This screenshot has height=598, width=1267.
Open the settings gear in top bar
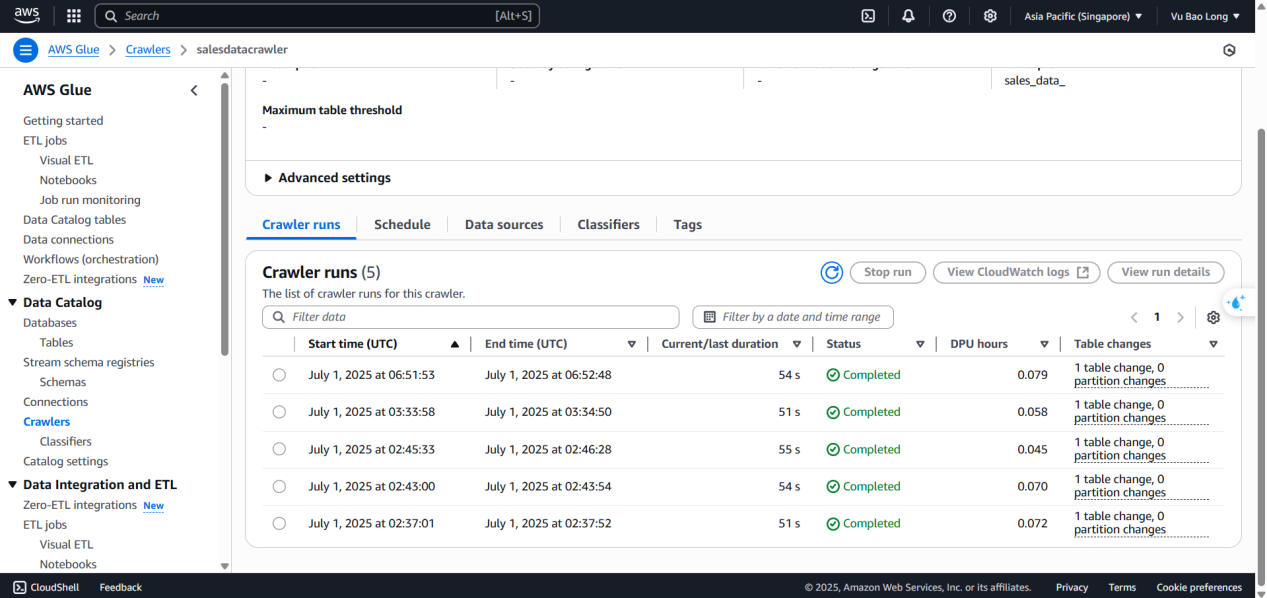pos(990,16)
